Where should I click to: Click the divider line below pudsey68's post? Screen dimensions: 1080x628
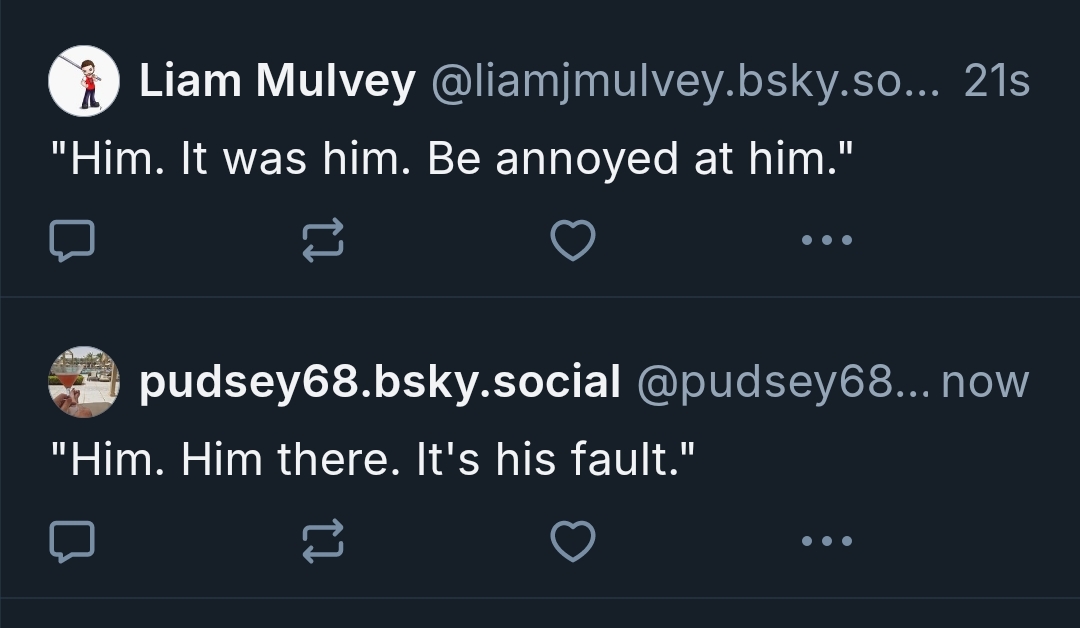[540, 598]
